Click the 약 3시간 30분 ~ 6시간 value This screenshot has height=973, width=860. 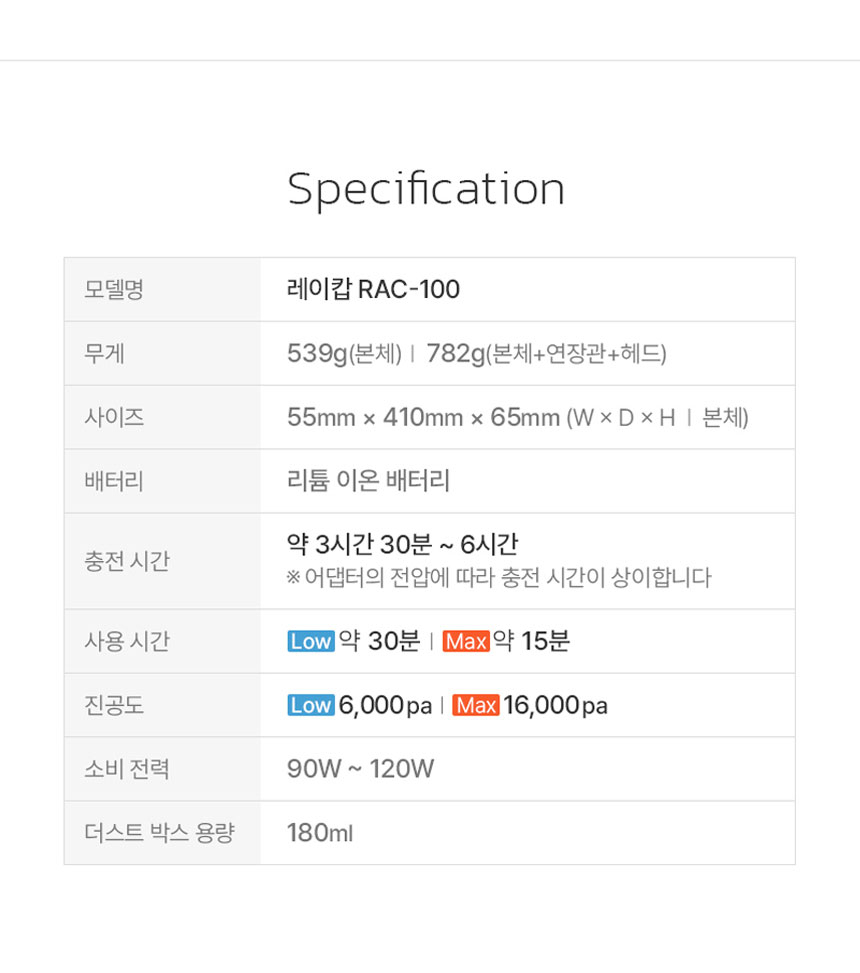pyautogui.click(x=402, y=545)
